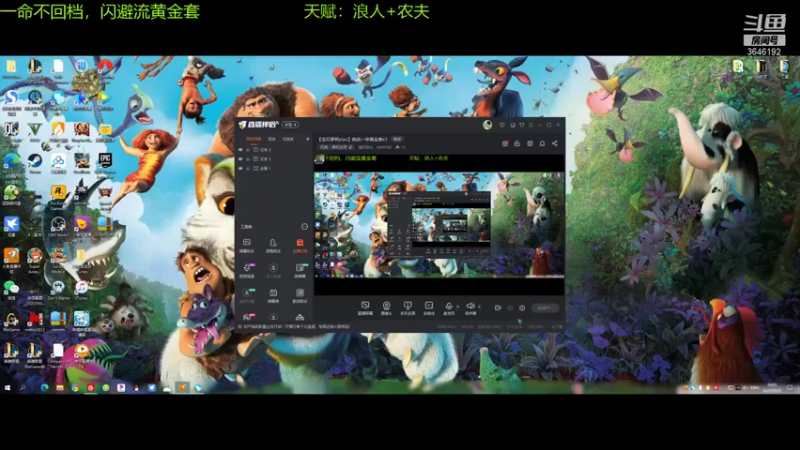The image size is (800, 450).
Task: Open Google Chrome from the taskbar
Action: tap(75, 388)
